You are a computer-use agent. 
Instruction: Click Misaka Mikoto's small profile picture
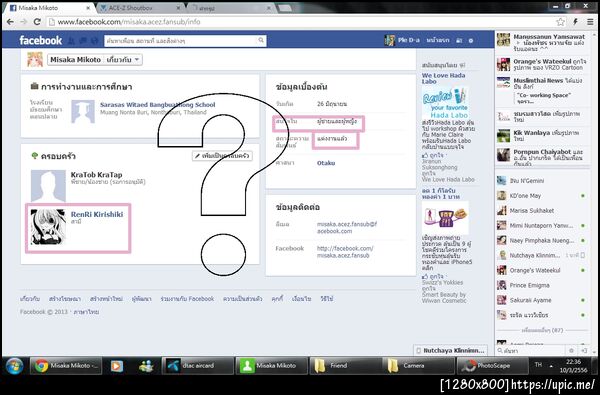[35, 60]
